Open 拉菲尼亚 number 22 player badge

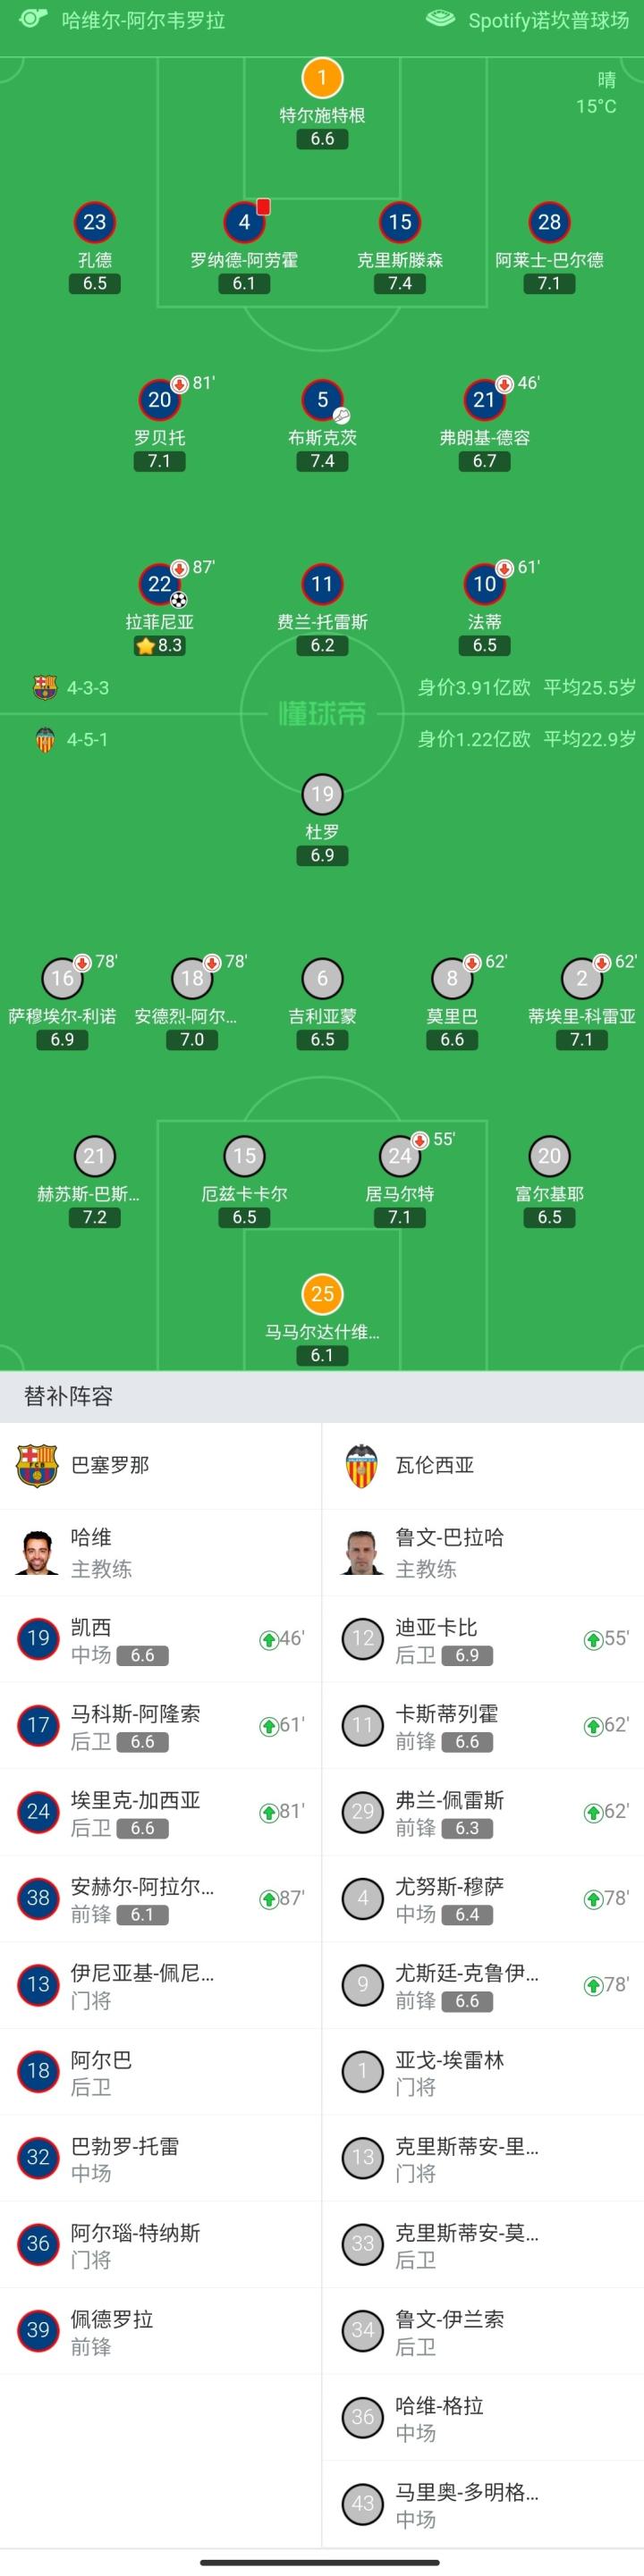pos(160,584)
